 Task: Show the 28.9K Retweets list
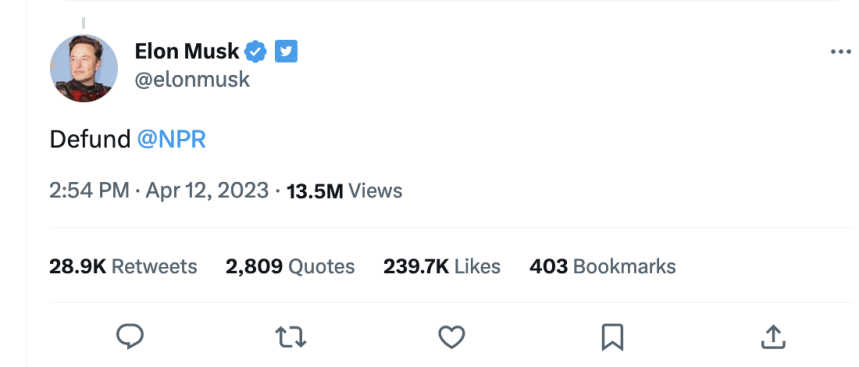(123, 266)
